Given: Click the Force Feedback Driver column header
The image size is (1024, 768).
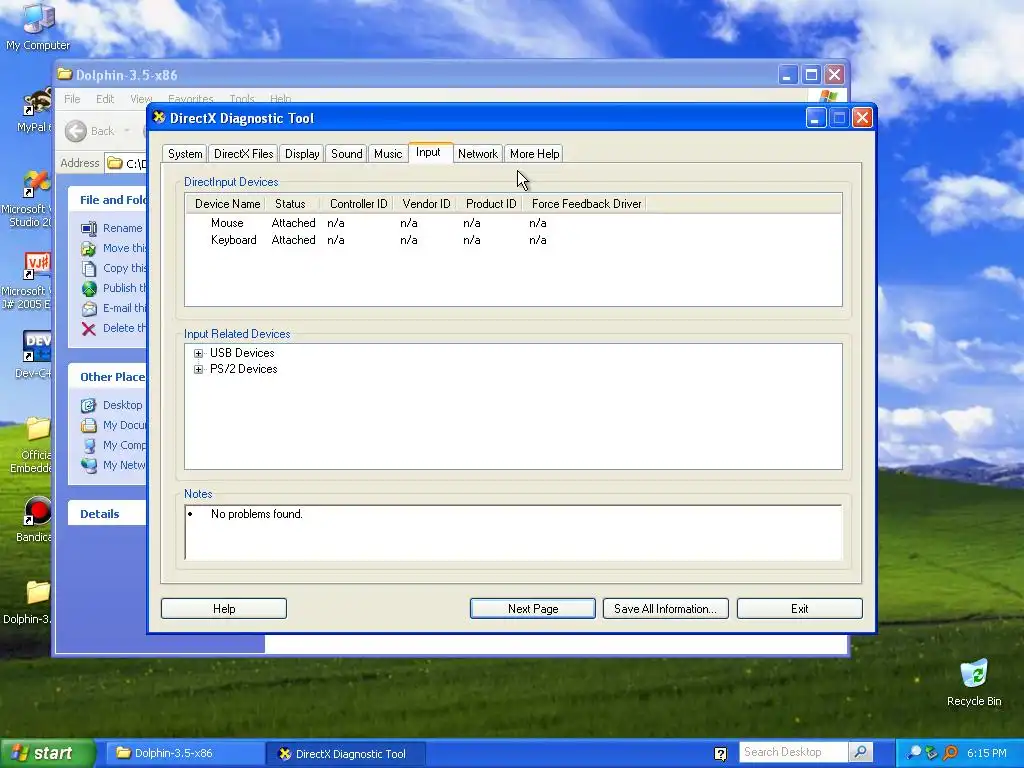Looking at the screenshot, I should [x=586, y=204].
